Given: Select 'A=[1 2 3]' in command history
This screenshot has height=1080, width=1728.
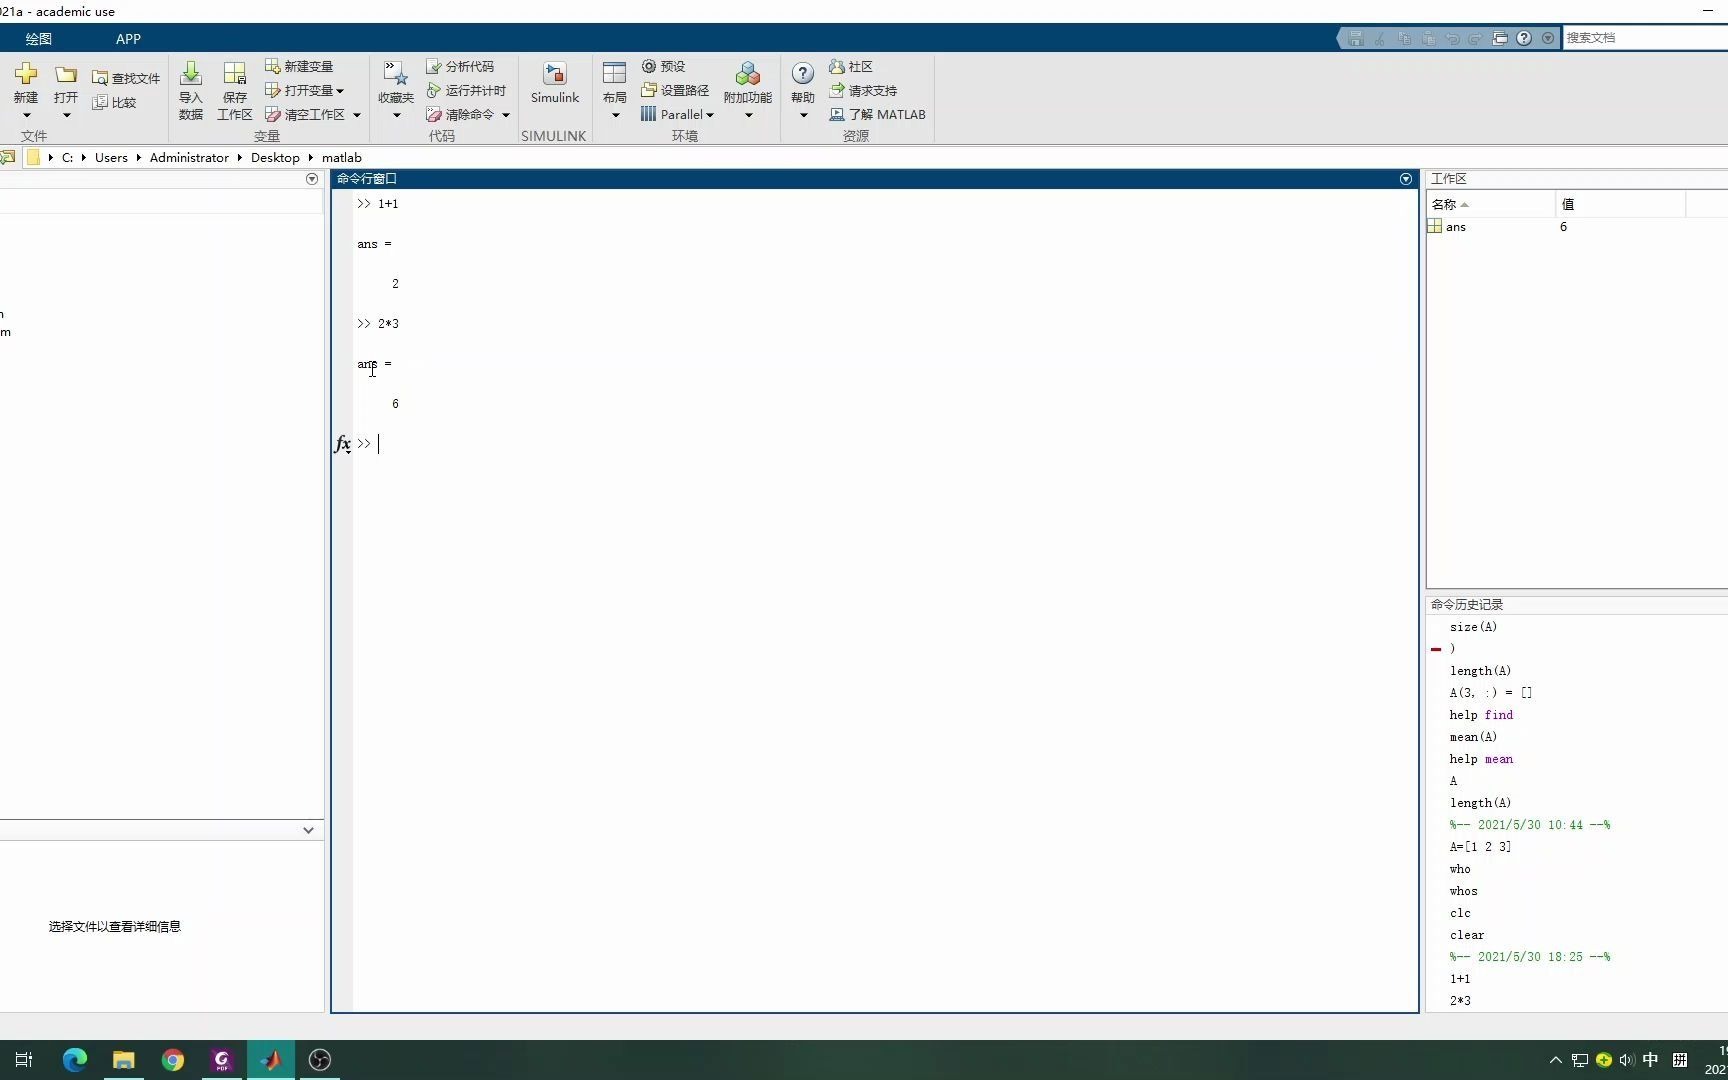Looking at the screenshot, I should coord(1480,847).
